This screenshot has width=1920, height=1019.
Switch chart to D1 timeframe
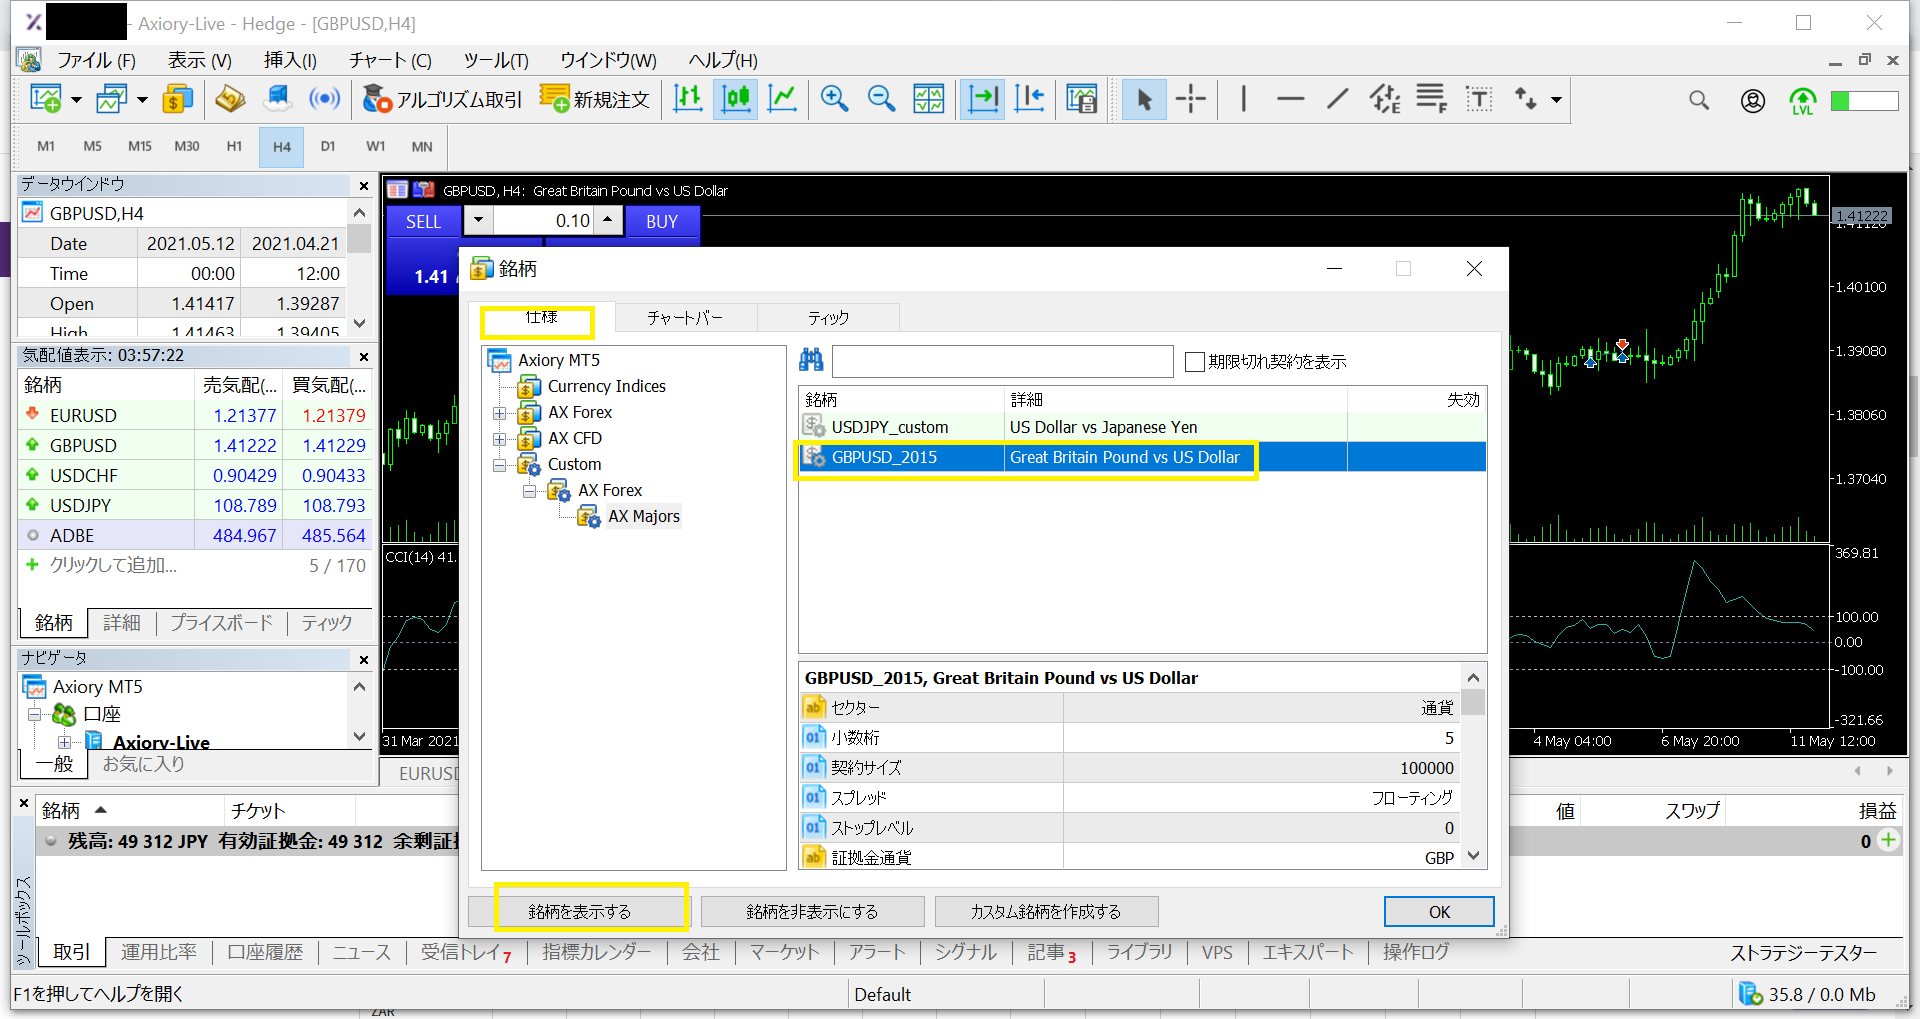[x=328, y=146]
